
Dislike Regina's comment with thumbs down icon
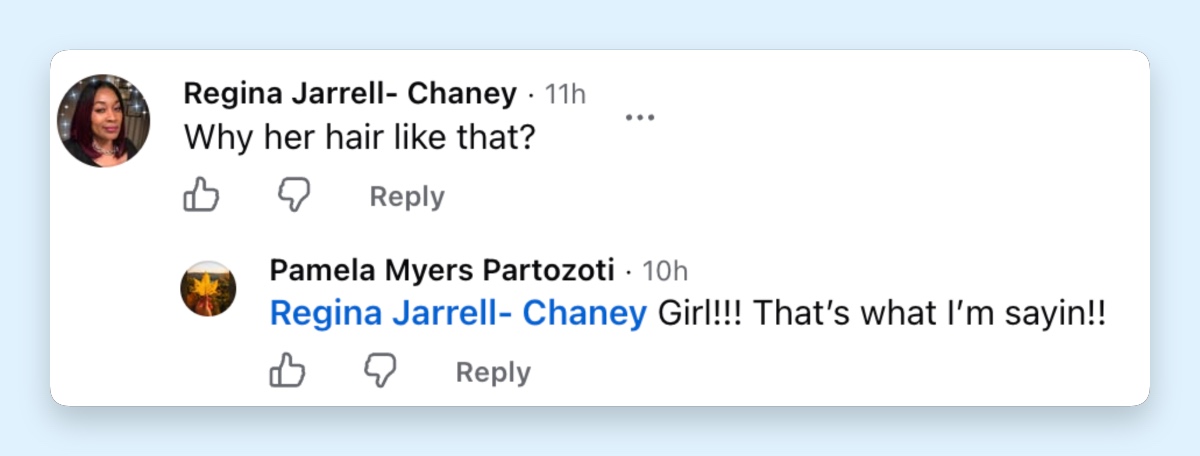pyautogui.click(x=293, y=195)
